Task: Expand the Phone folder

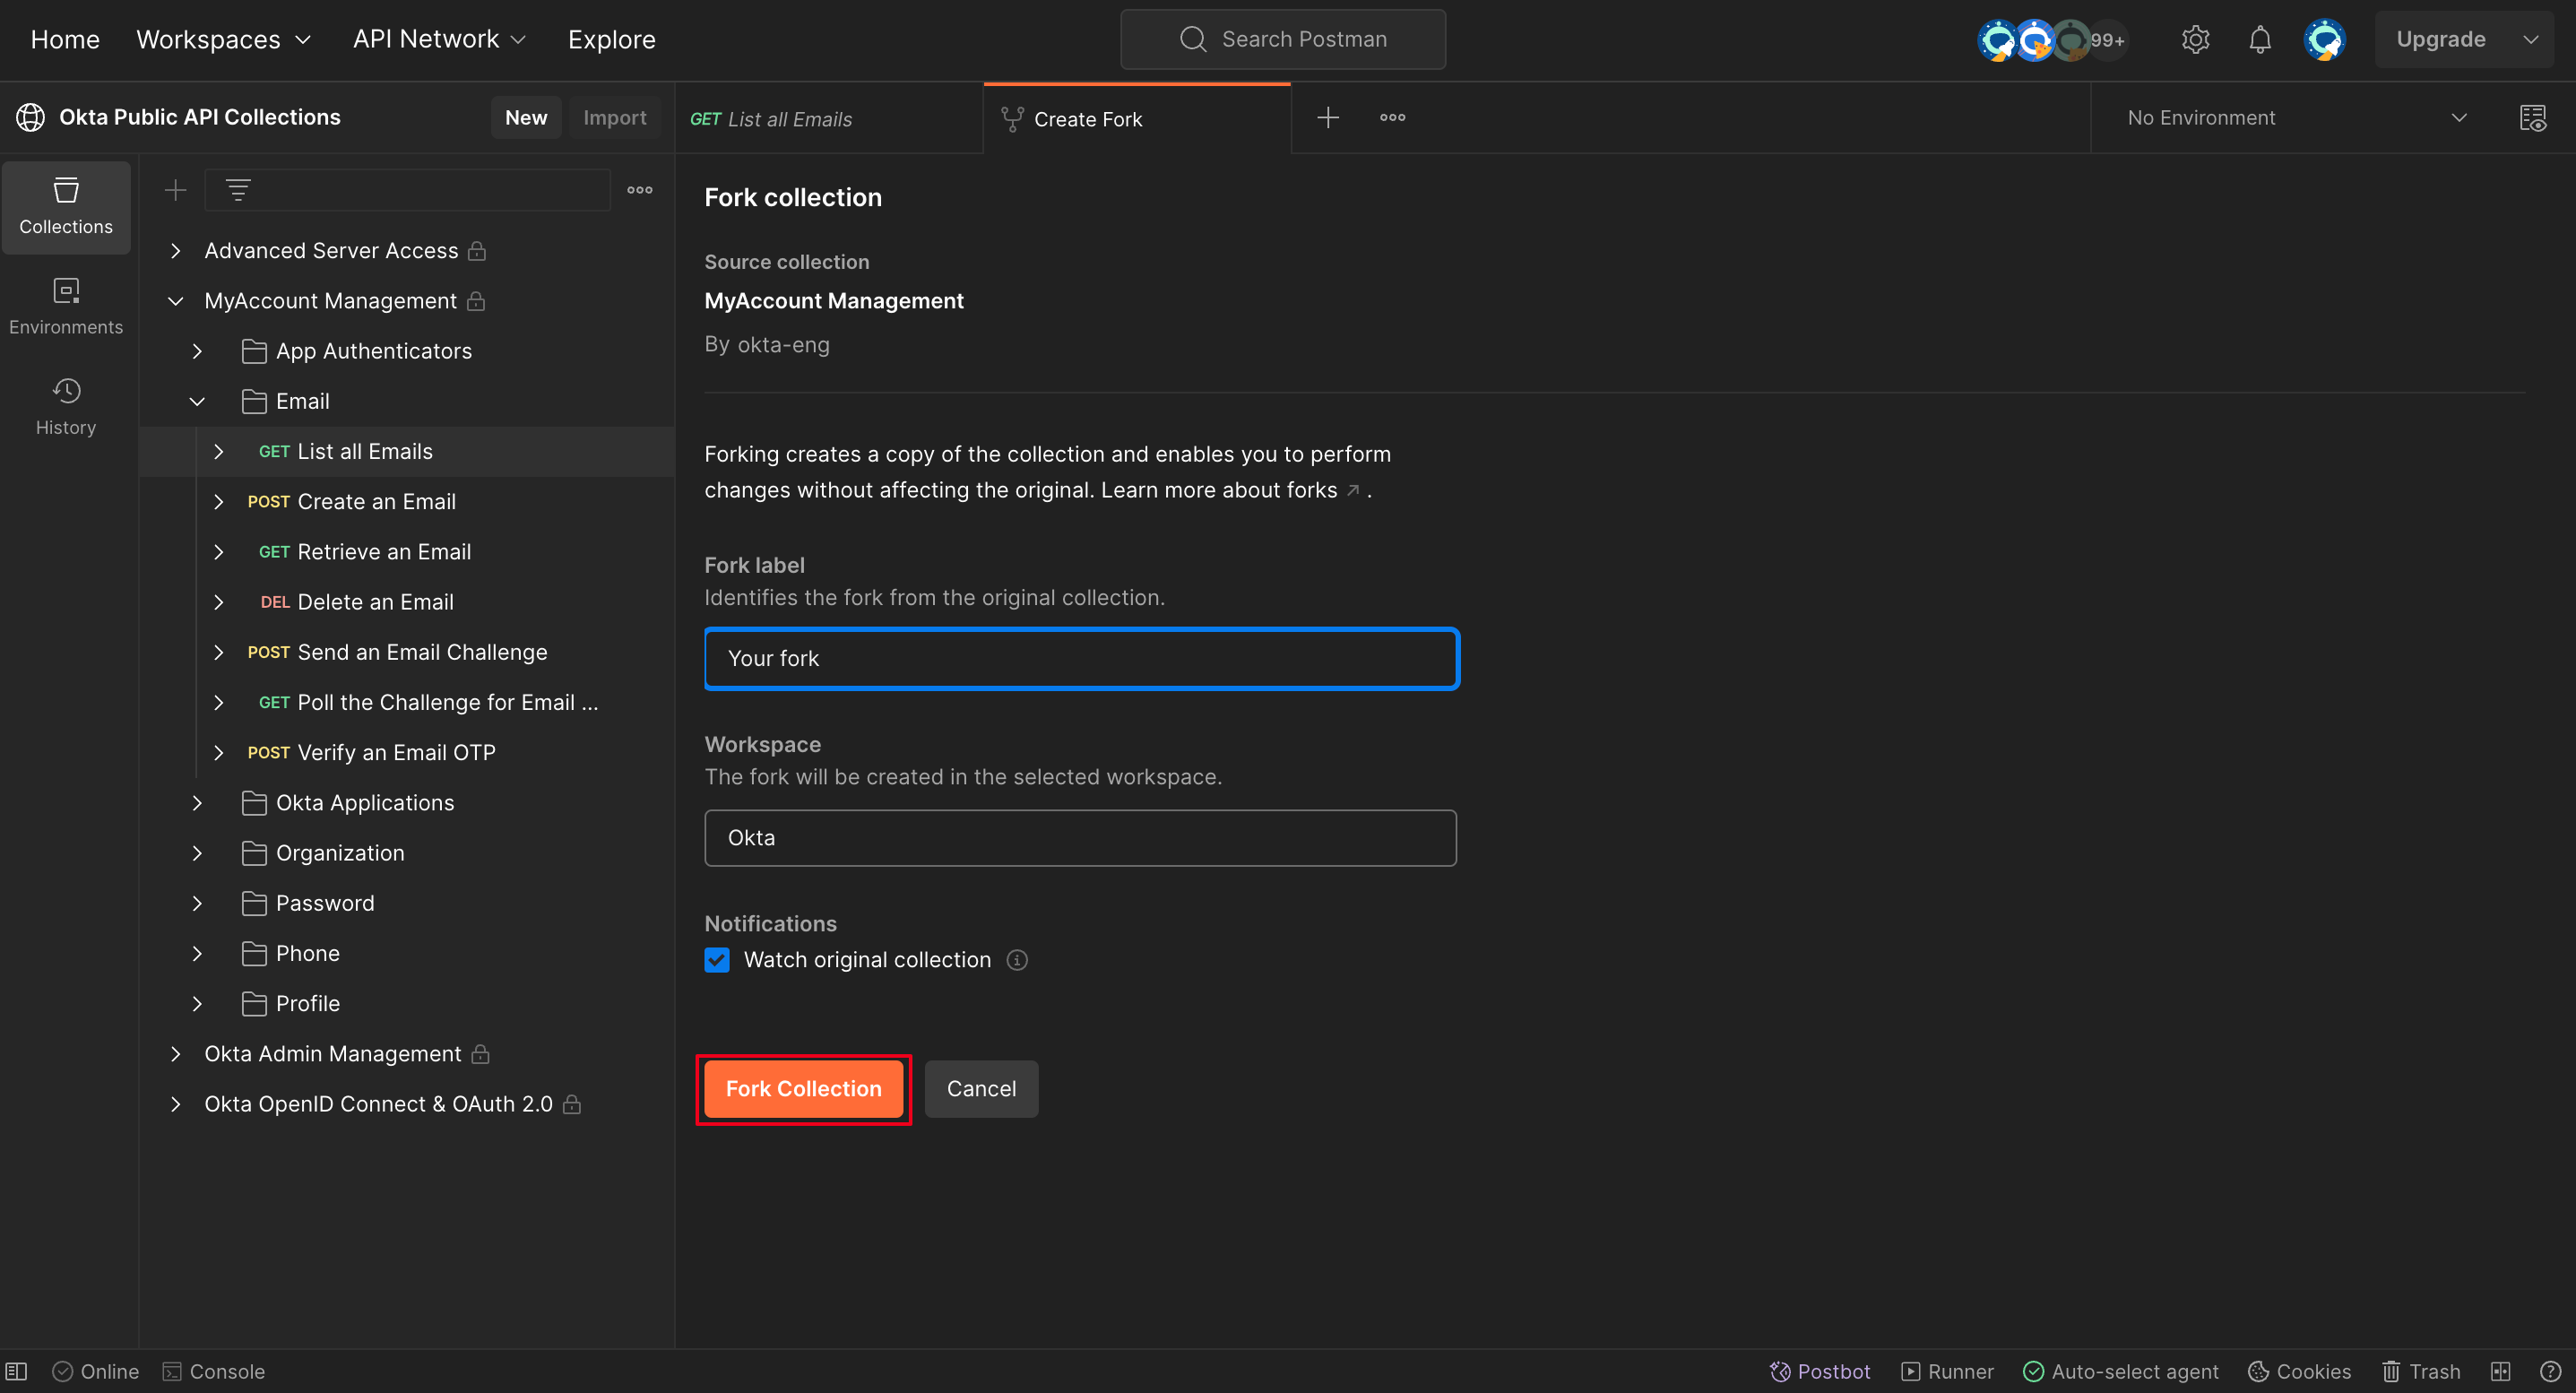Action: [198, 954]
